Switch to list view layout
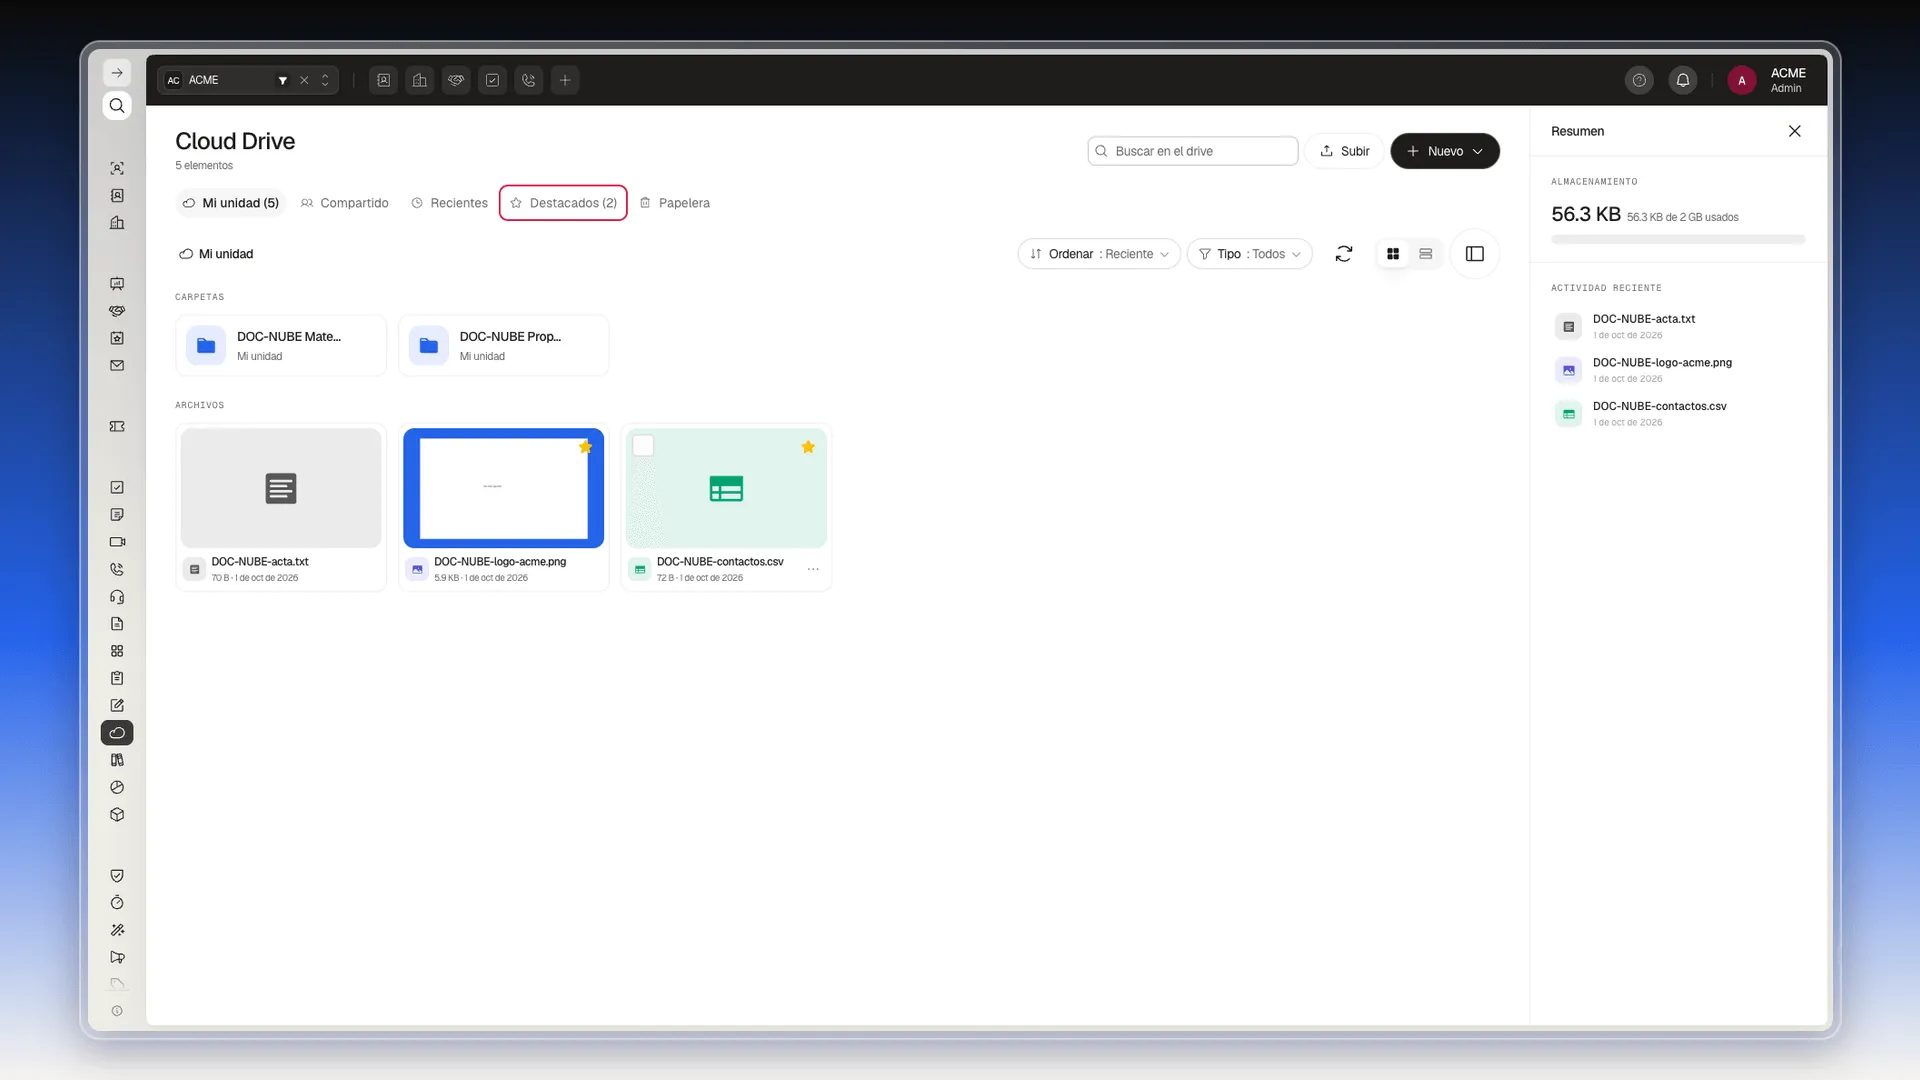The width and height of the screenshot is (1920, 1080). (x=1426, y=254)
